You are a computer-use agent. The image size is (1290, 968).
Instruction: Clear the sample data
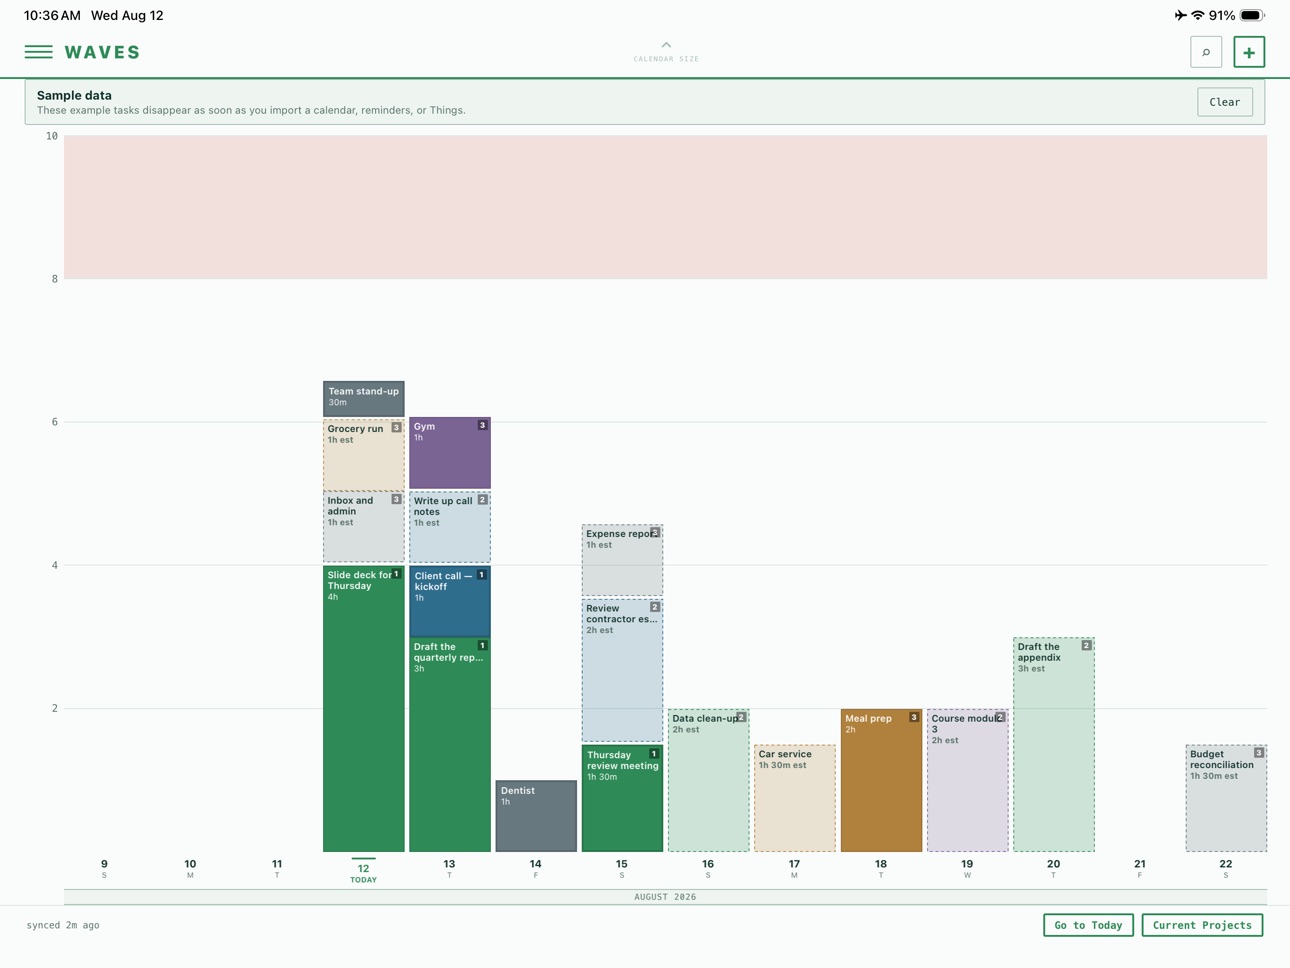click(x=1225, y=102)
